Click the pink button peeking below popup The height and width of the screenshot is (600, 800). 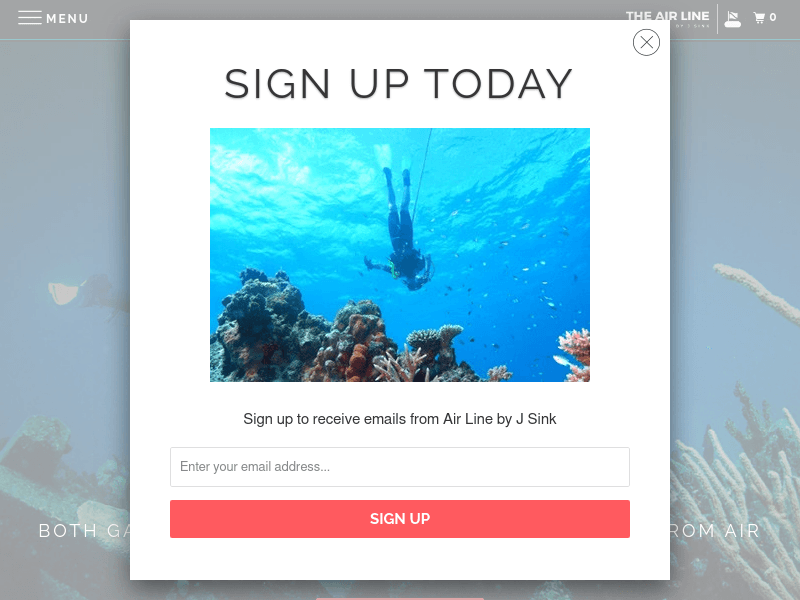(x=399, y=598)
